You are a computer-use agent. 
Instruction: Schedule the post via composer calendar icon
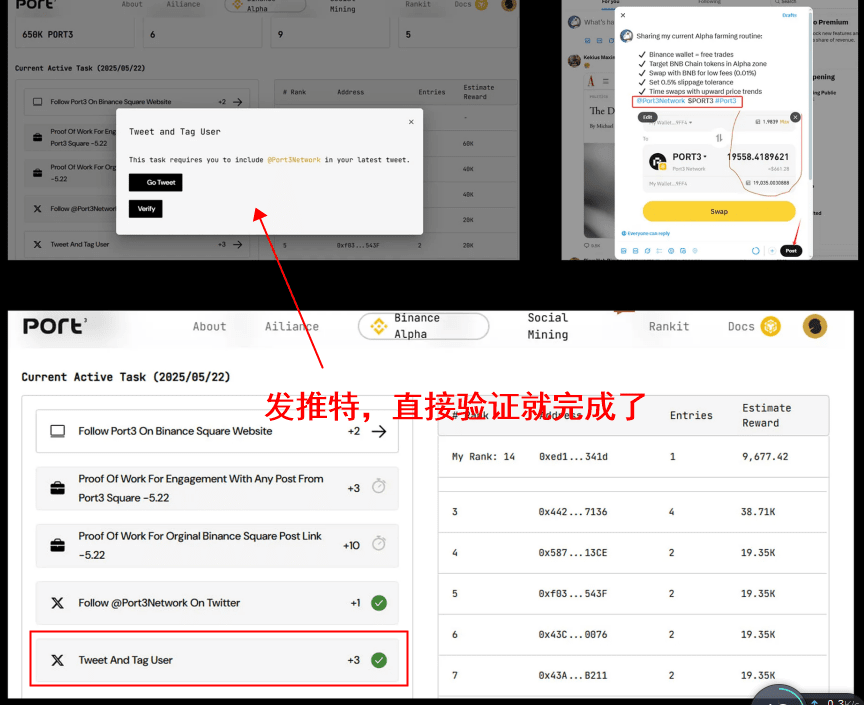[683, 251]
